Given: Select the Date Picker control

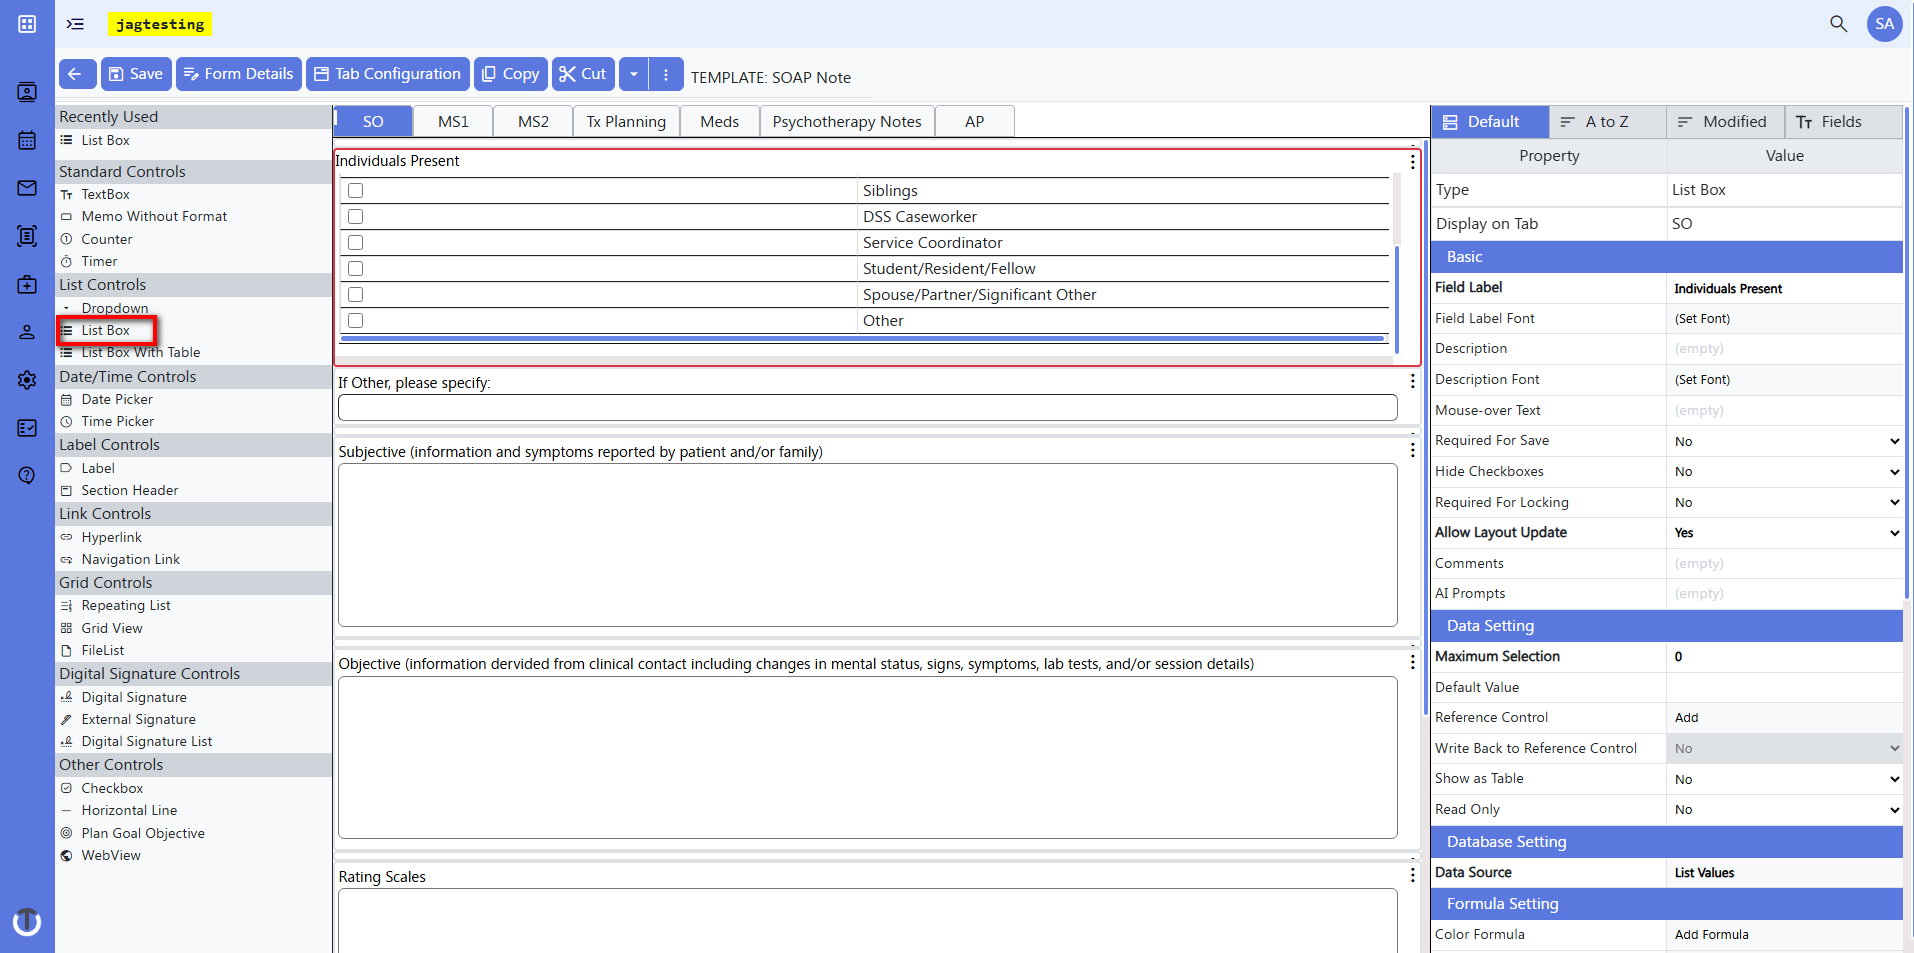Looking at the screenshot, I should click(x=117, y=399).
